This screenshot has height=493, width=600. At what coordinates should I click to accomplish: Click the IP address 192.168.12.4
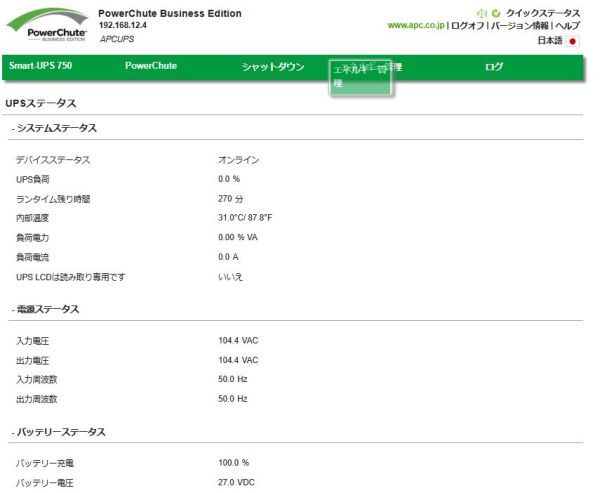coord(122,26)
